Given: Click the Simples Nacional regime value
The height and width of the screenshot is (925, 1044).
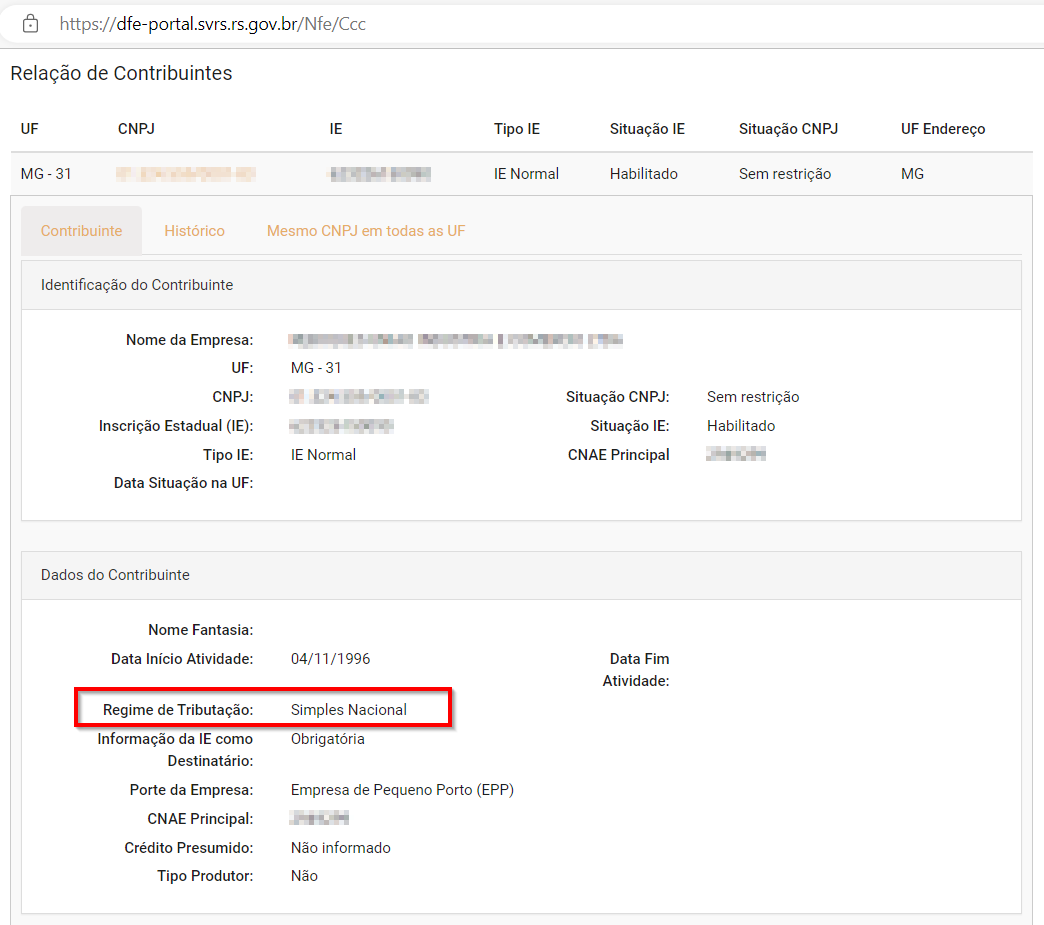Looking at the screenshot, I should click(x=349, y=710).
